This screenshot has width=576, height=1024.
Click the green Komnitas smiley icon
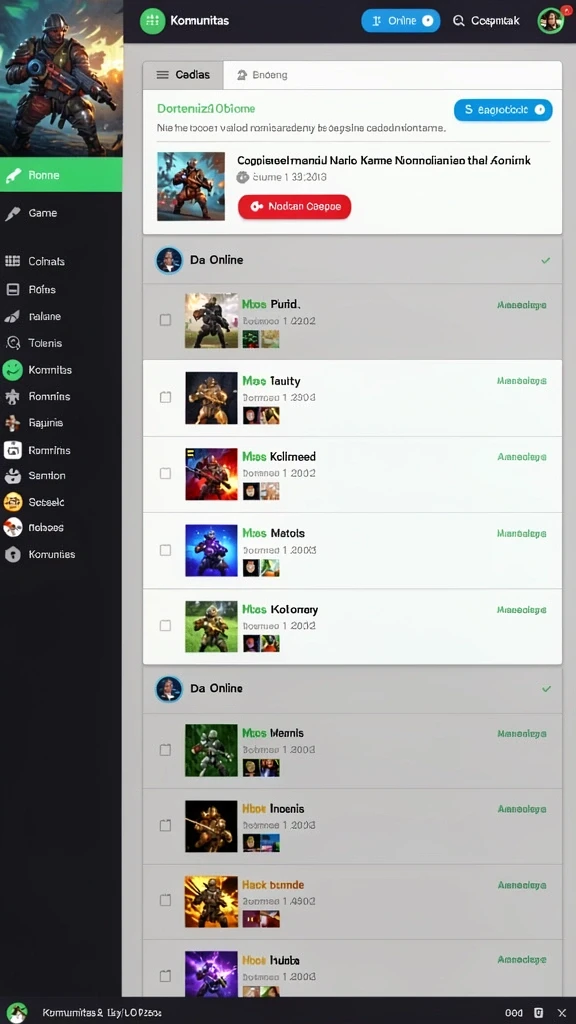pos(12,370)
